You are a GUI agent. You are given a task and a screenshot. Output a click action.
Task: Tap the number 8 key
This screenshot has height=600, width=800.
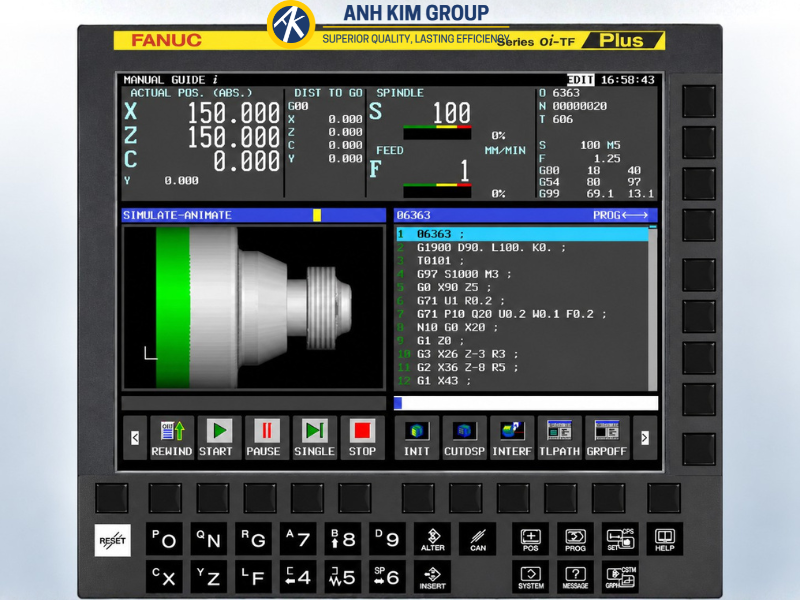point(343,539)
